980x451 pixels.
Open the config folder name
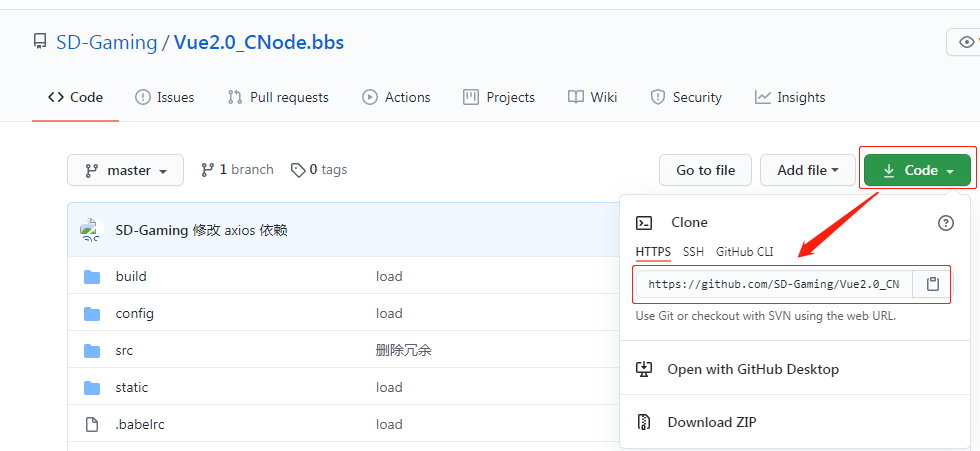pos(134,313)
